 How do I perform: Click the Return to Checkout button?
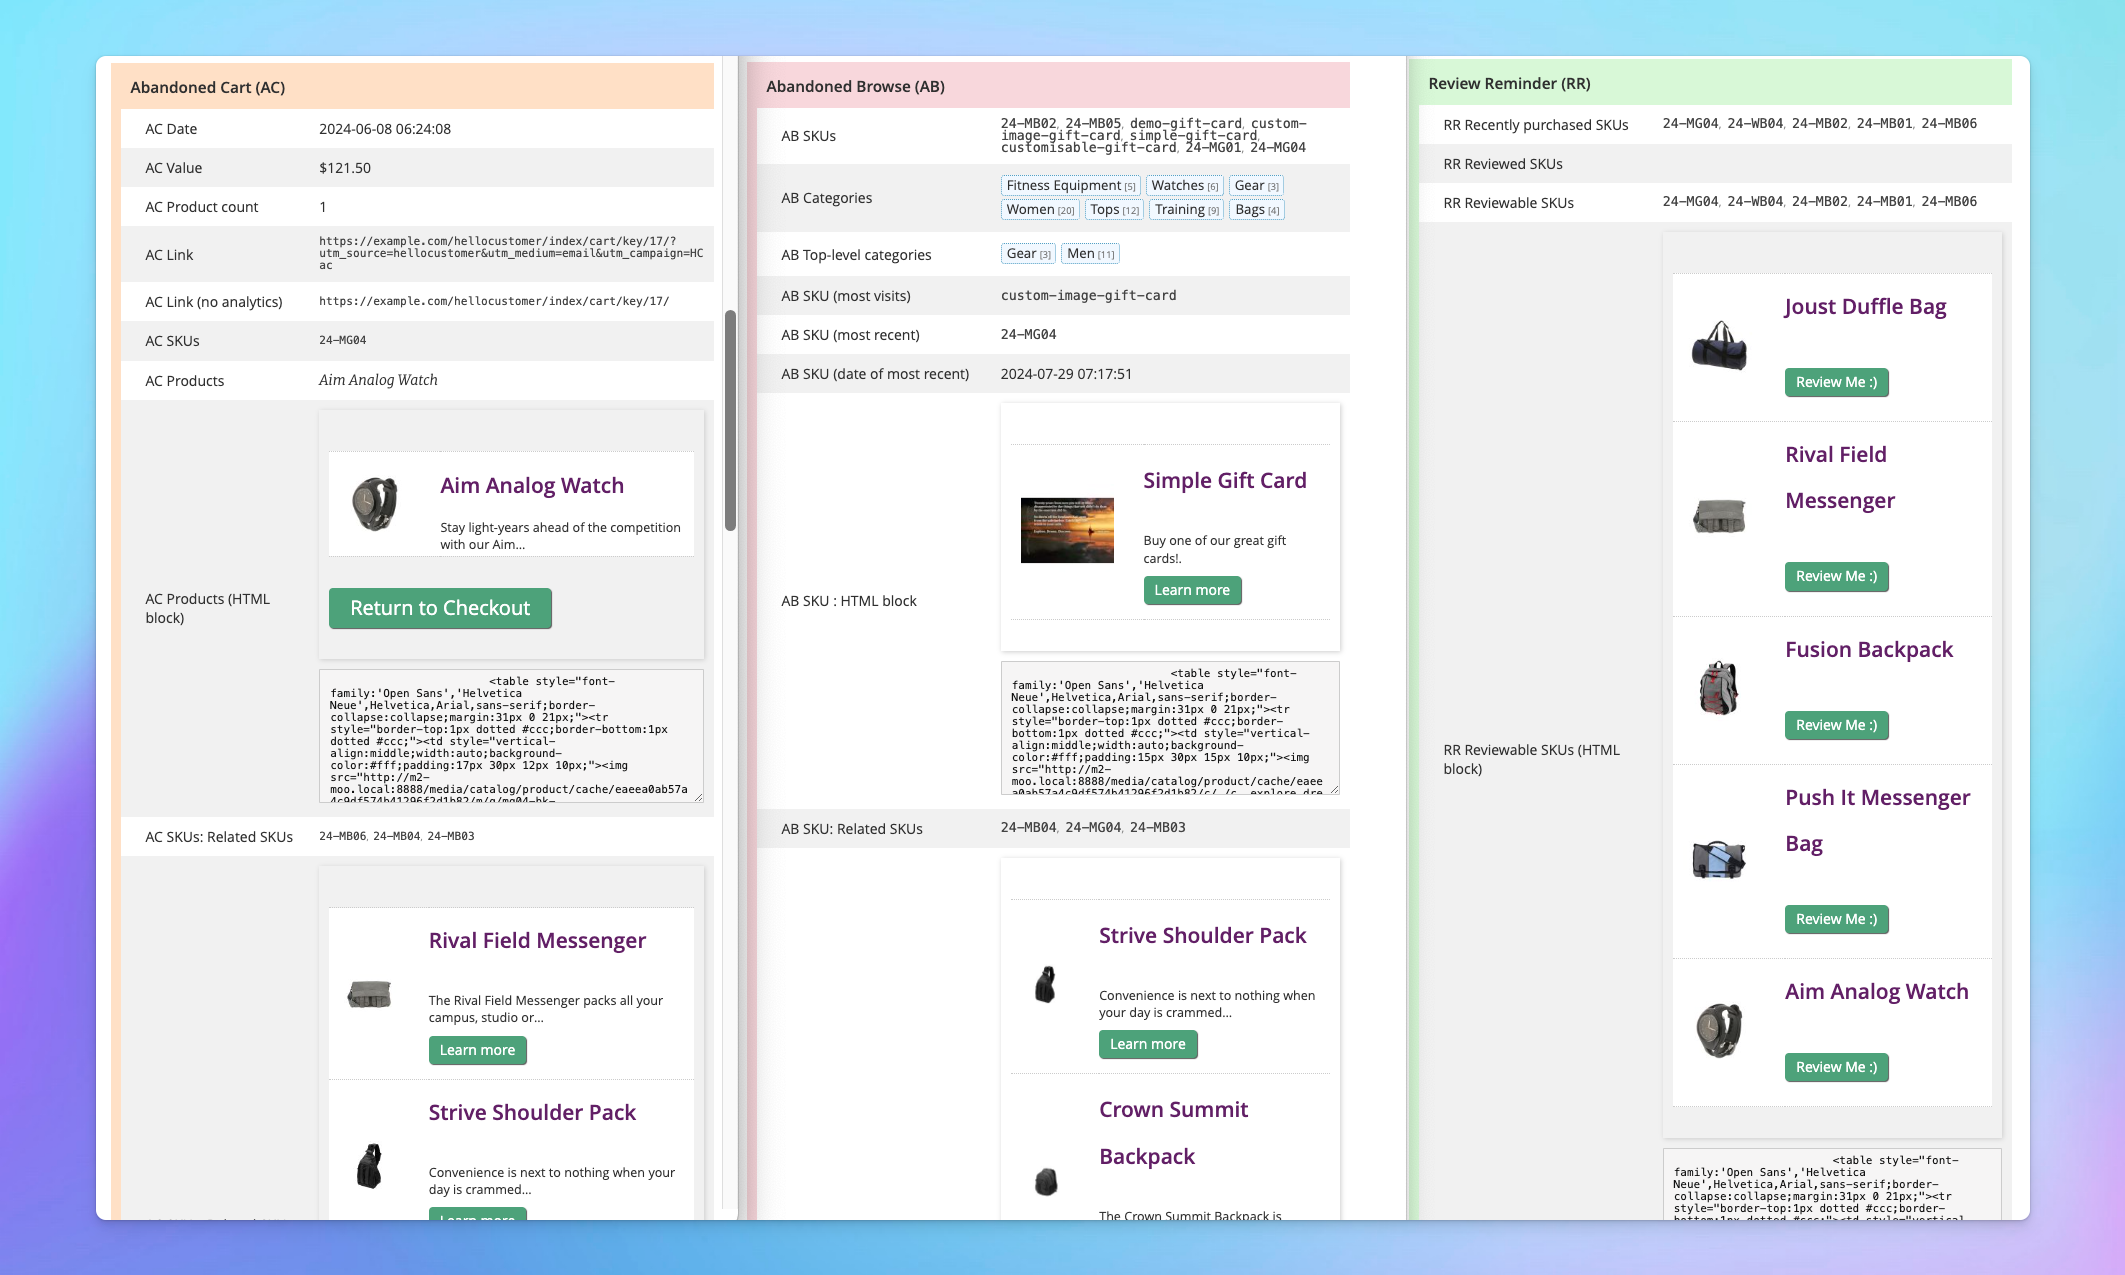pos(440,608)
